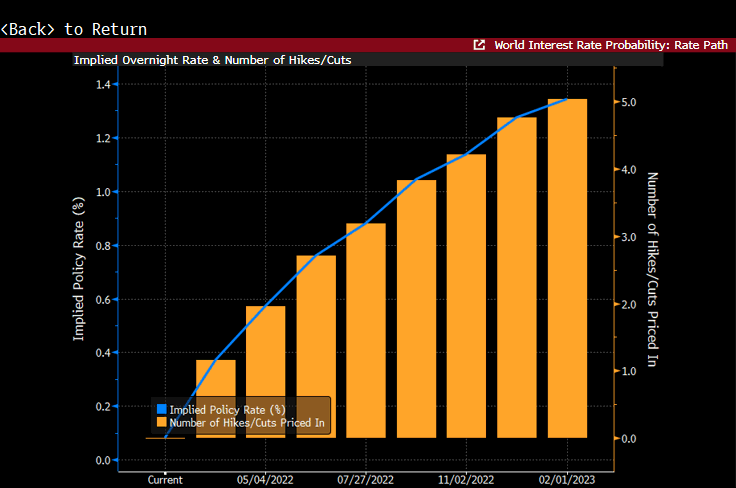Toggle Number of Hikes/Cuts Priced In legend entry
This screenshot has width=736, height=488.
click(248, 423)
